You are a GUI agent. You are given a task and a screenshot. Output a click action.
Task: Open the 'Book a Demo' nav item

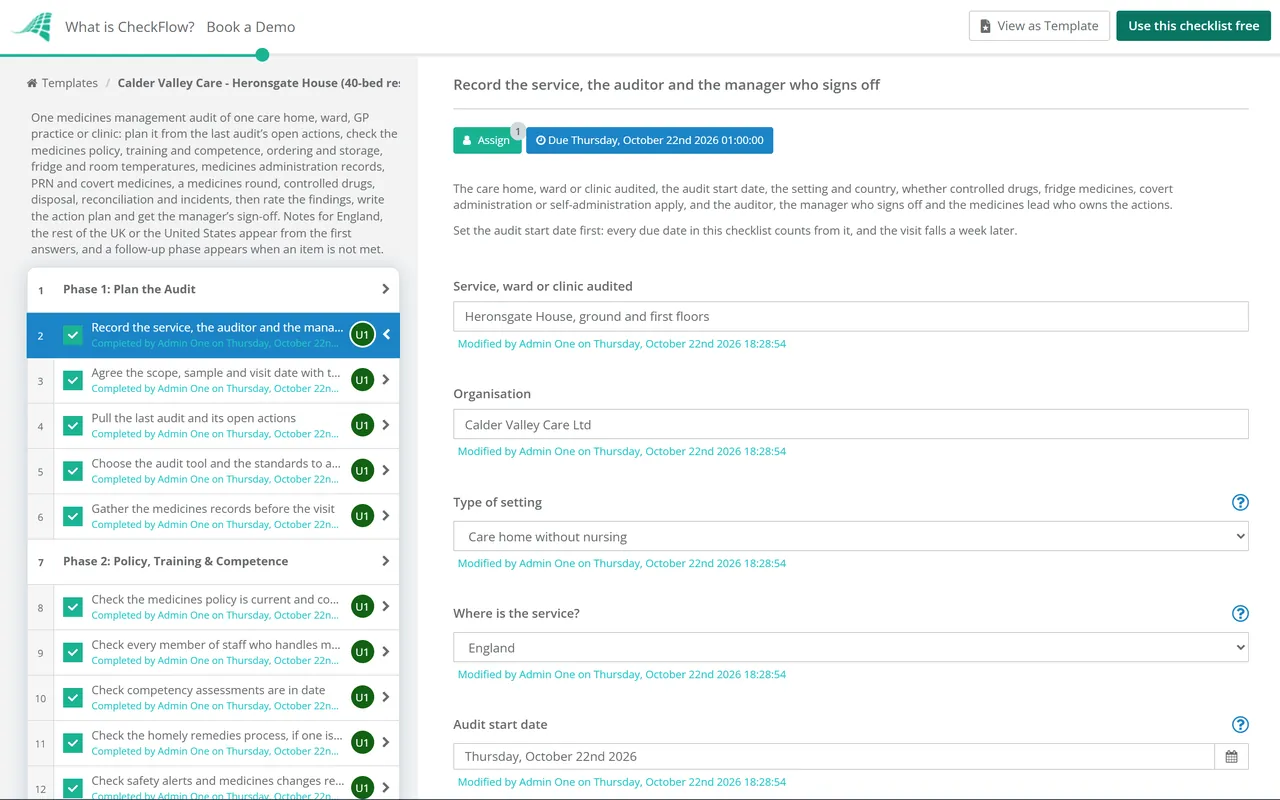(x=251, y=27)
